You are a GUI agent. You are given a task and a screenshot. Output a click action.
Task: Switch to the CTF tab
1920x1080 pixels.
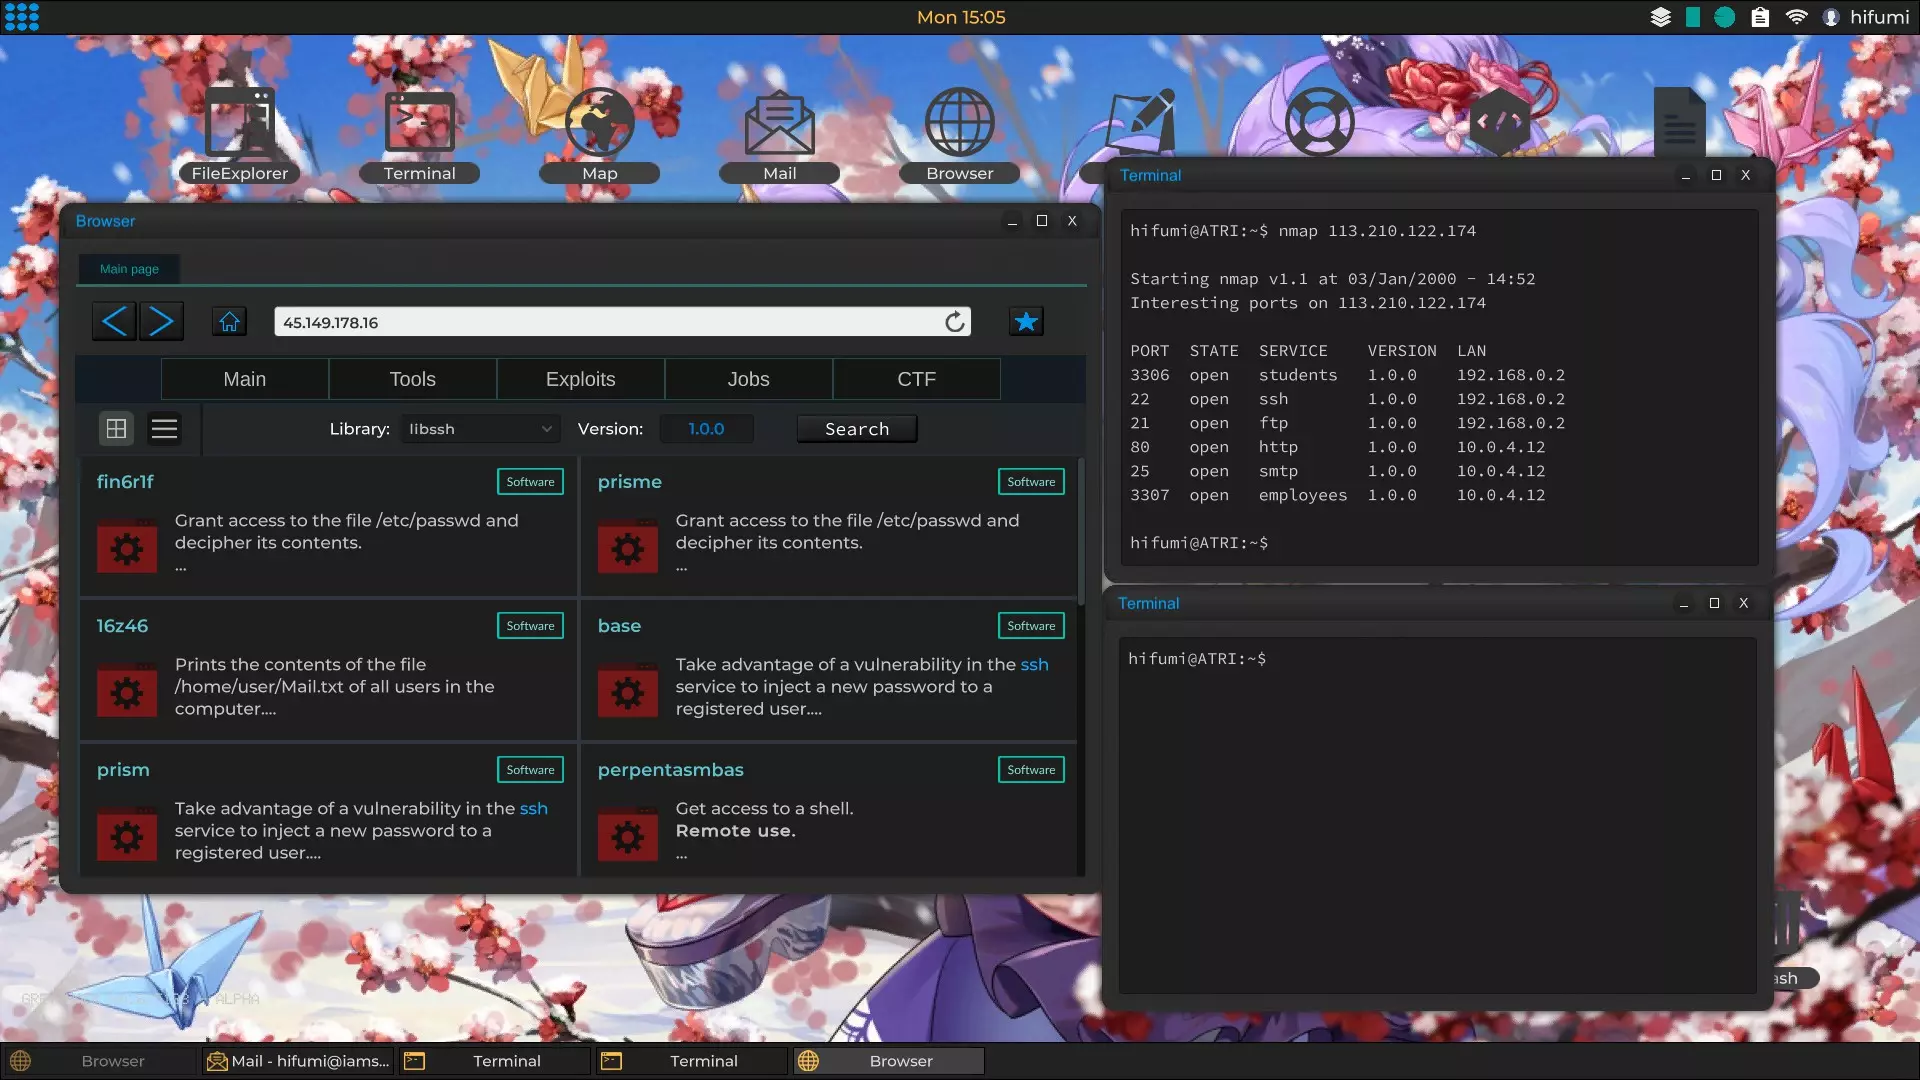916,379
